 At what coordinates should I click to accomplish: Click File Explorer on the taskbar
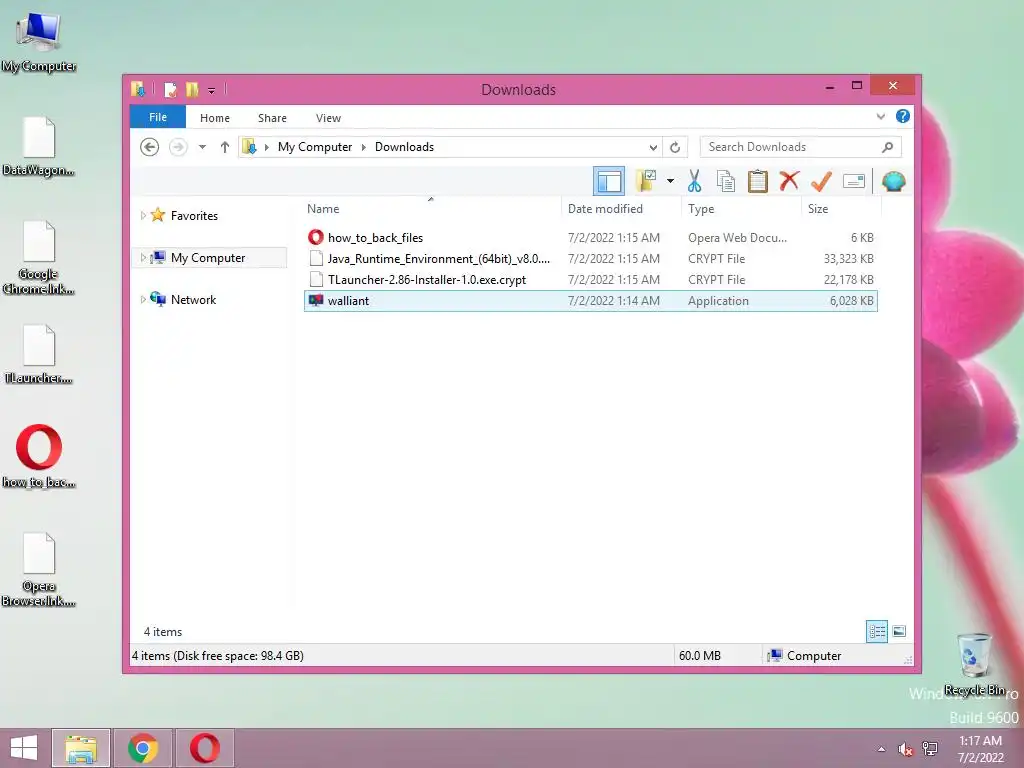point(81,748)
